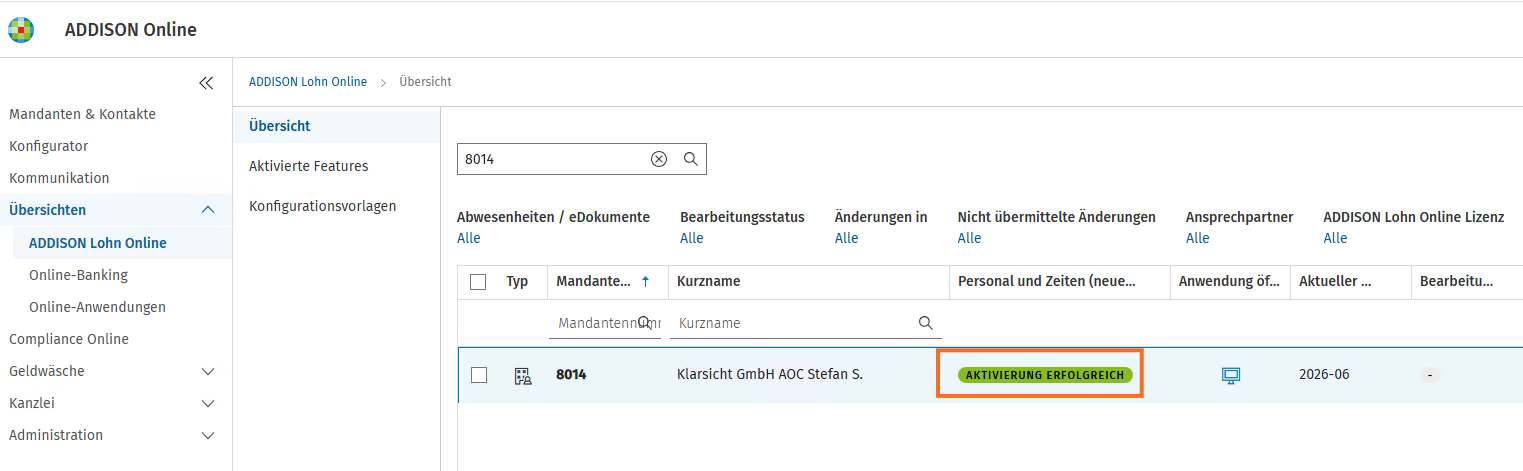
Task: Click the Typ column header
Action: coord(517,282)
